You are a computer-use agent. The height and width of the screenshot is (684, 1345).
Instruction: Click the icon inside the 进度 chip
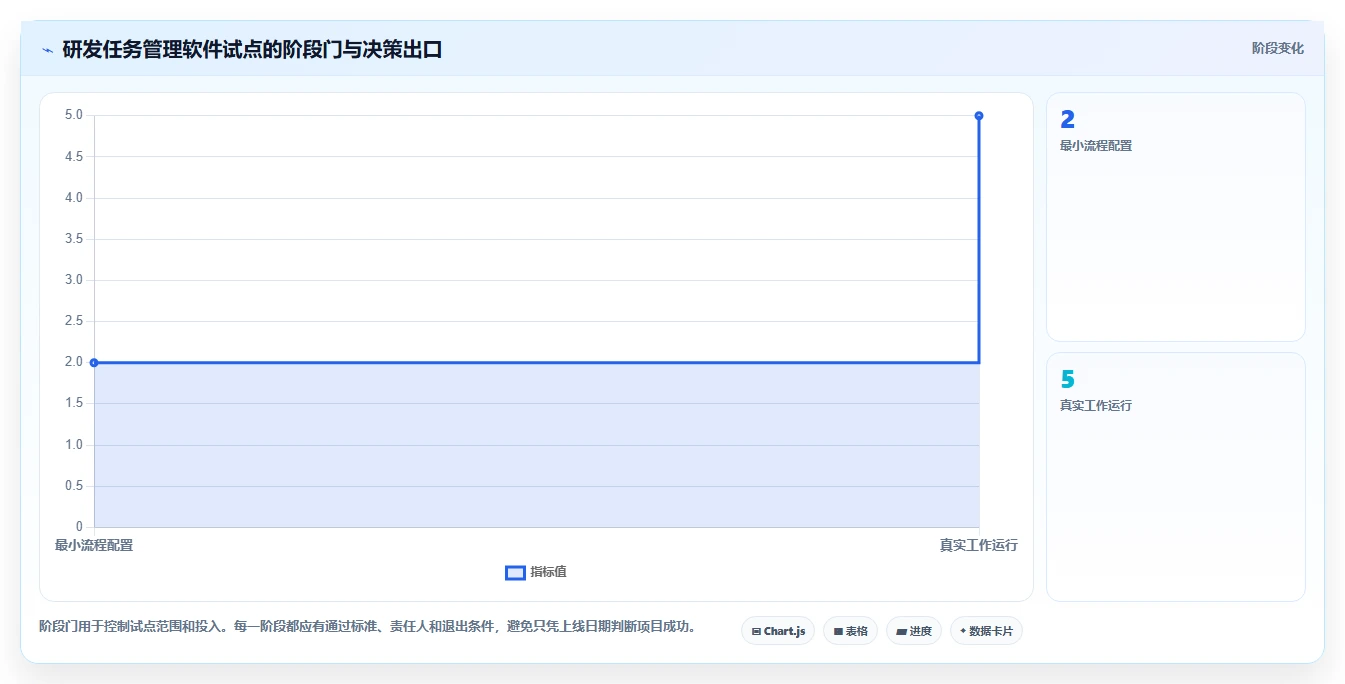click(901, 632)
